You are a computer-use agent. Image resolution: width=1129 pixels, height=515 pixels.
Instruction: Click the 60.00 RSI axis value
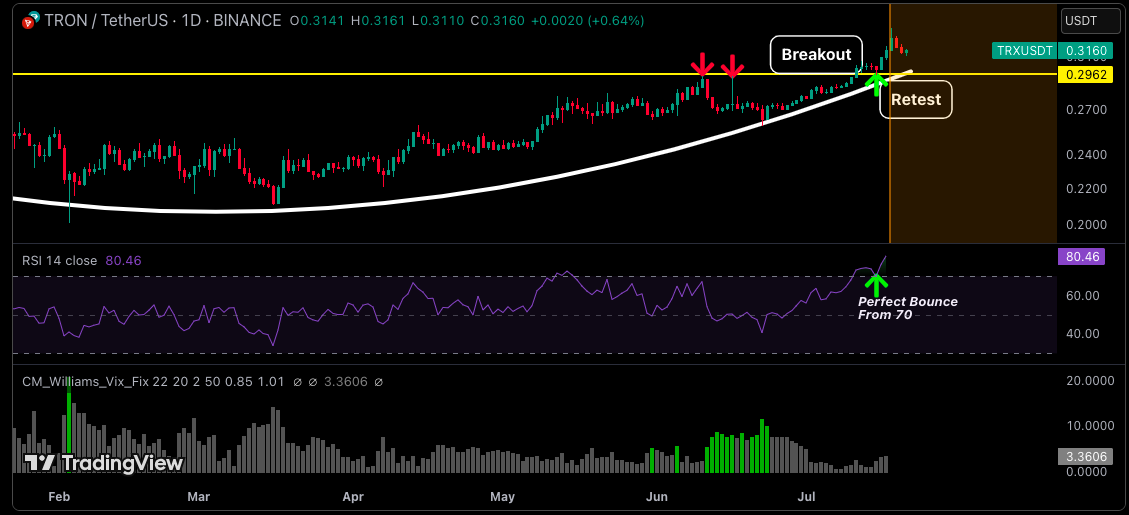[x=1081, y=295]
